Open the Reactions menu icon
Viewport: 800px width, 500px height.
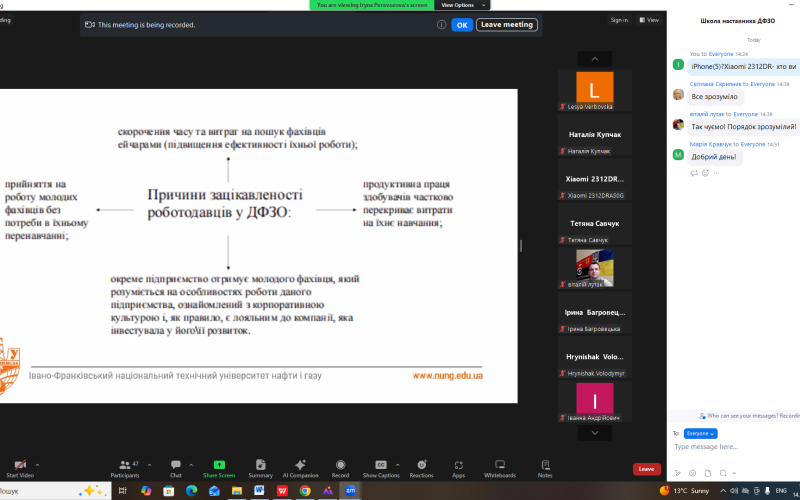[421, 464]
